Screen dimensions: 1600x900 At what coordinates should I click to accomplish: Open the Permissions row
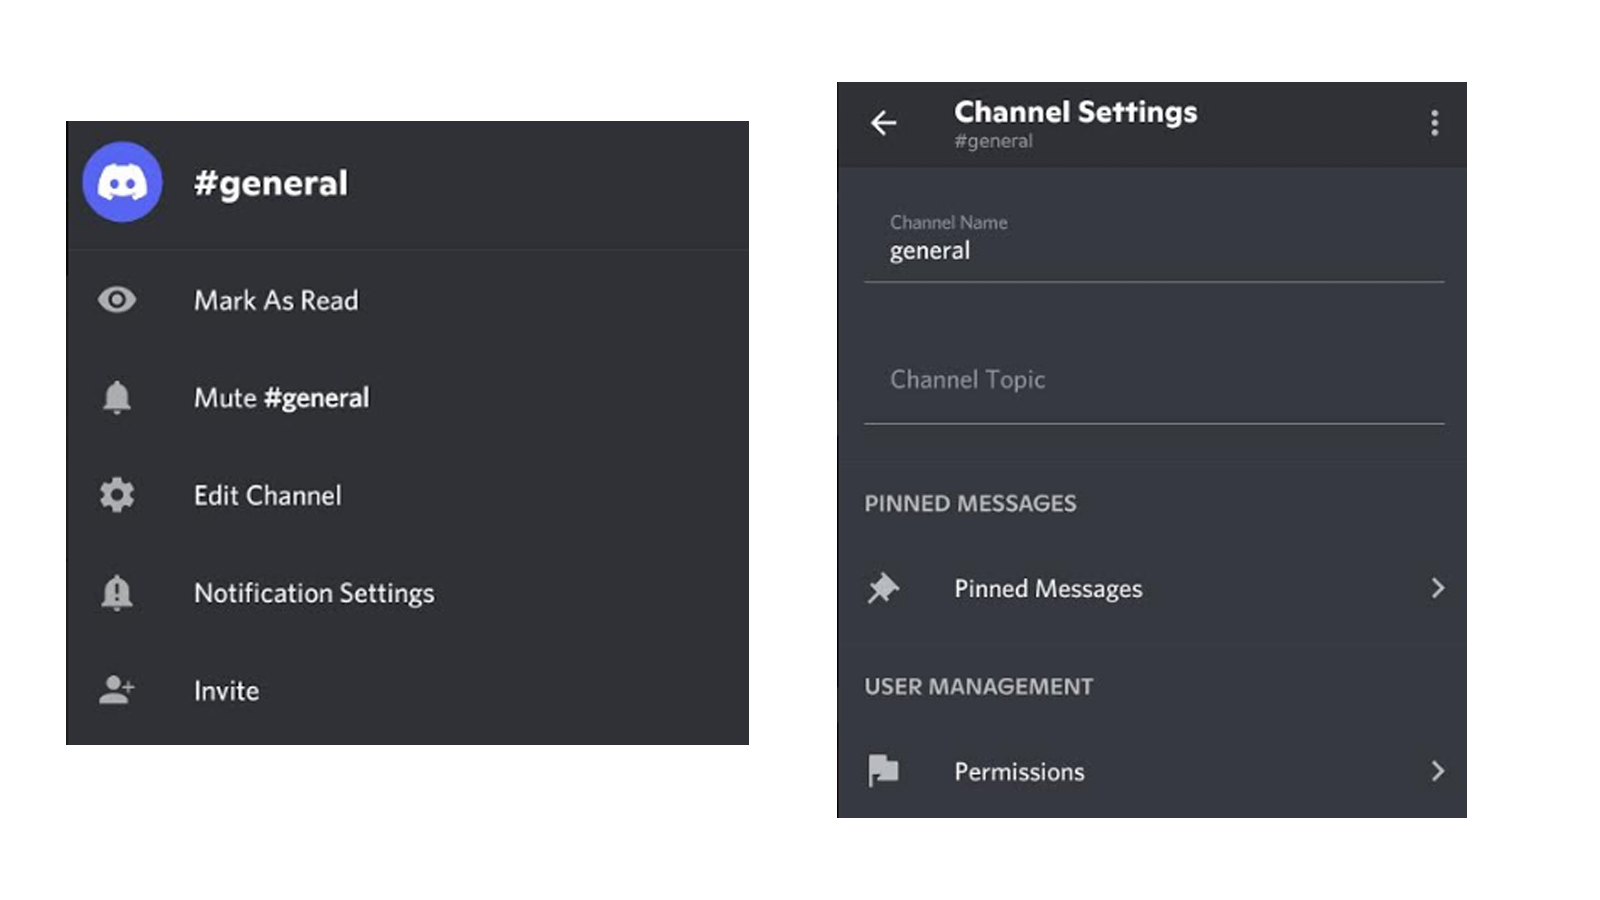1152,771
